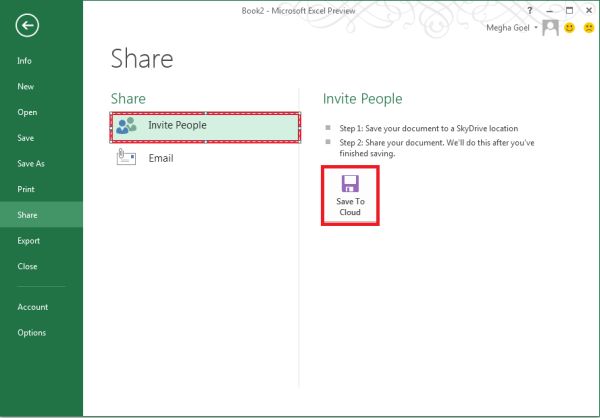Click the Book2 - Microsoft Excel Preview title

point(298,11)
